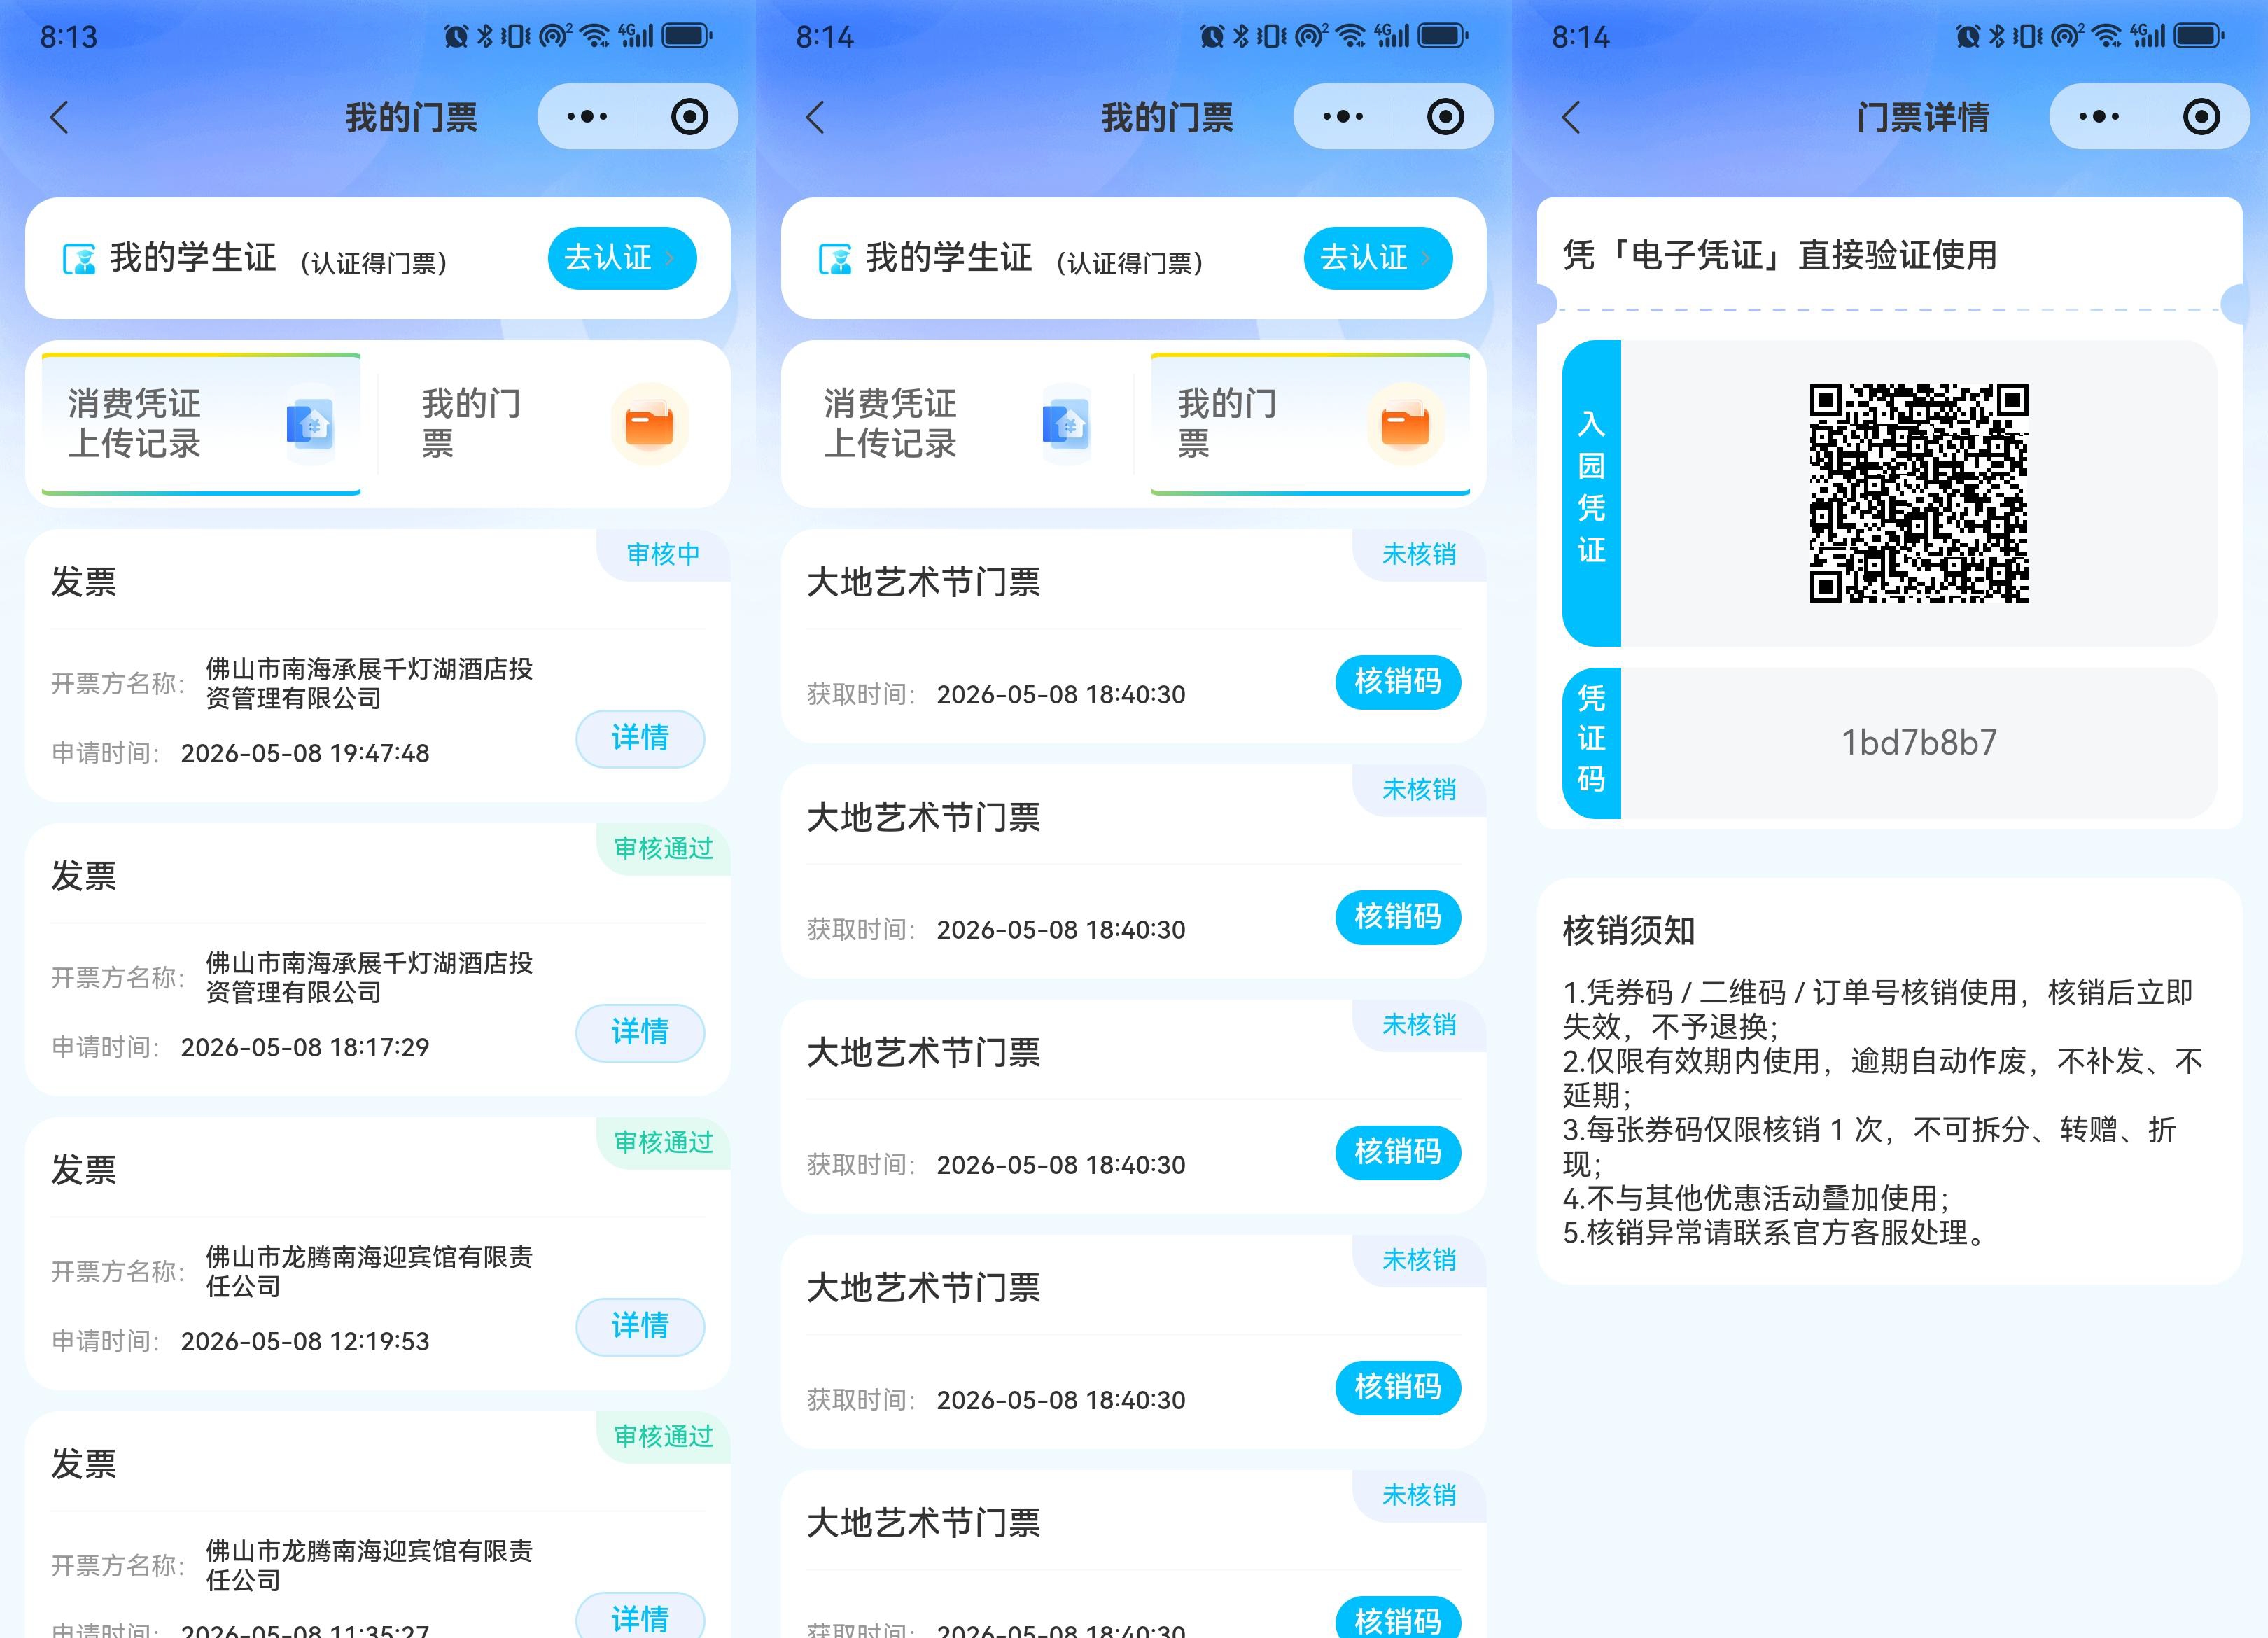The image size is (2268, 1638).
Task: Tap orange folder icon on invoice list screen
Action: [x=649, y=424]
